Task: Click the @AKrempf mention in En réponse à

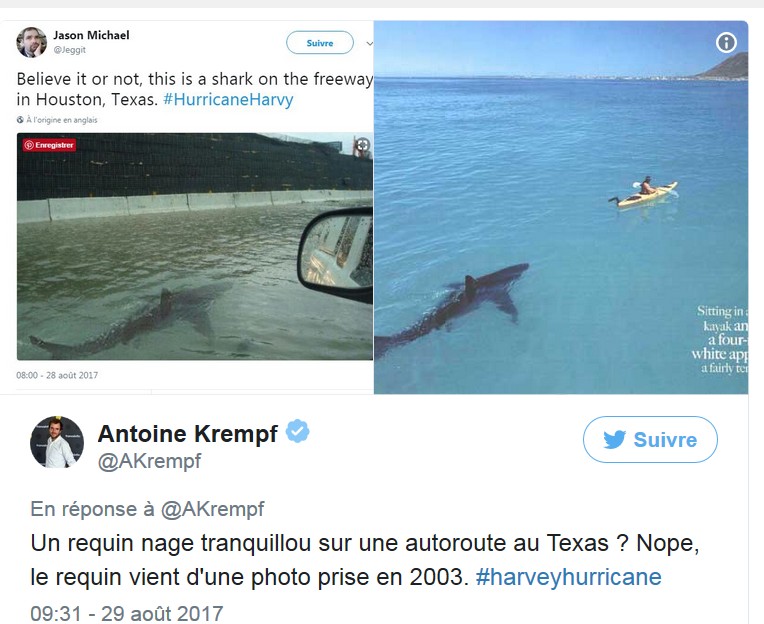Action: click(x=212, y=509)
